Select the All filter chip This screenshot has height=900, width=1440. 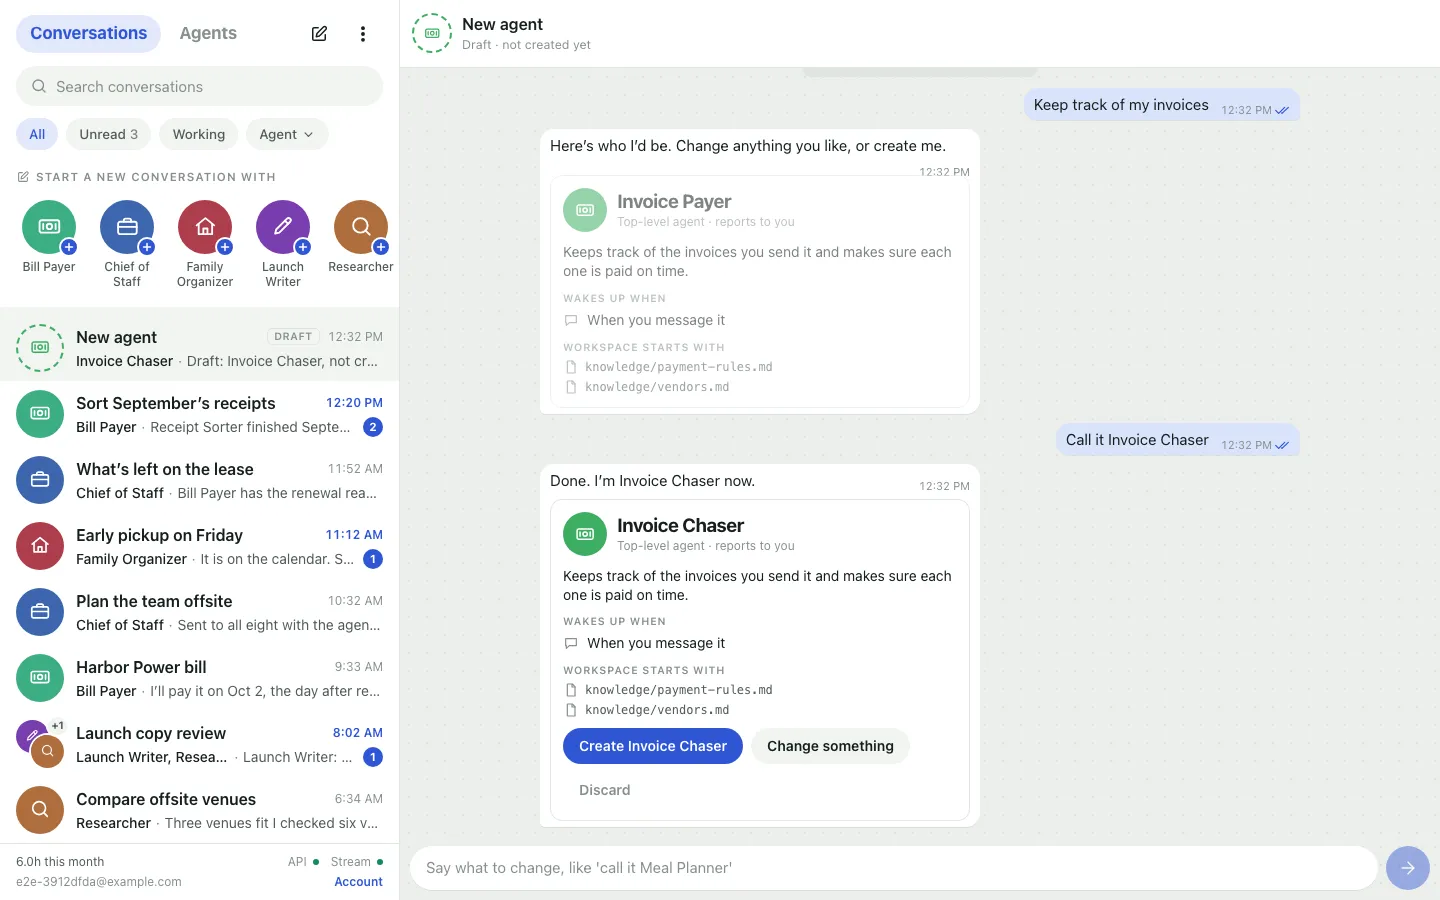pos(37,134)
